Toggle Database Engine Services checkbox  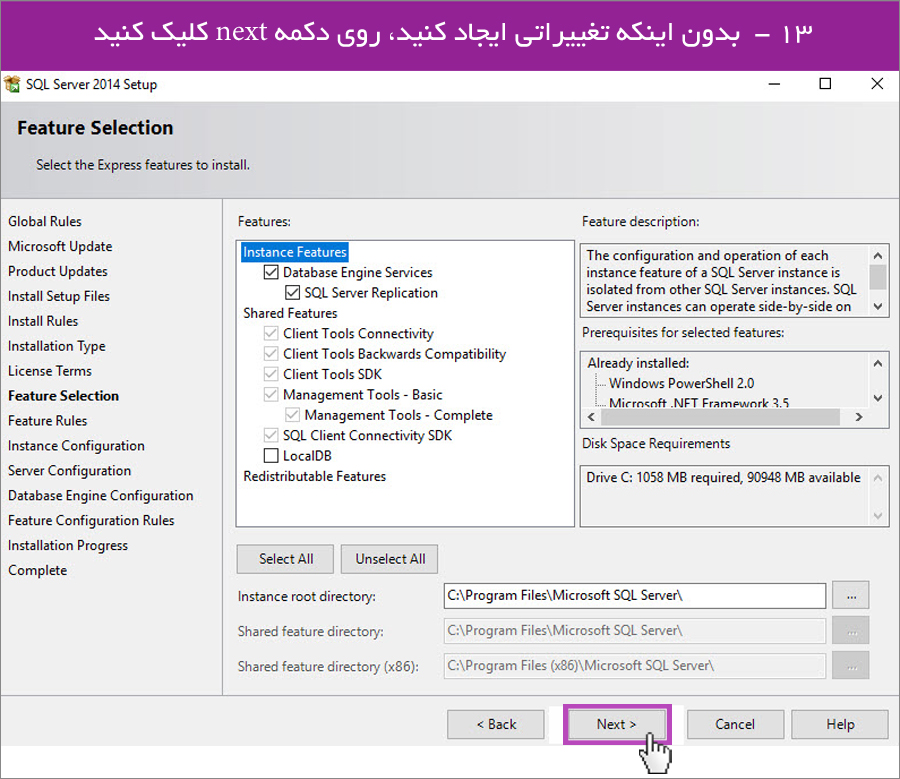coord(271,272)
